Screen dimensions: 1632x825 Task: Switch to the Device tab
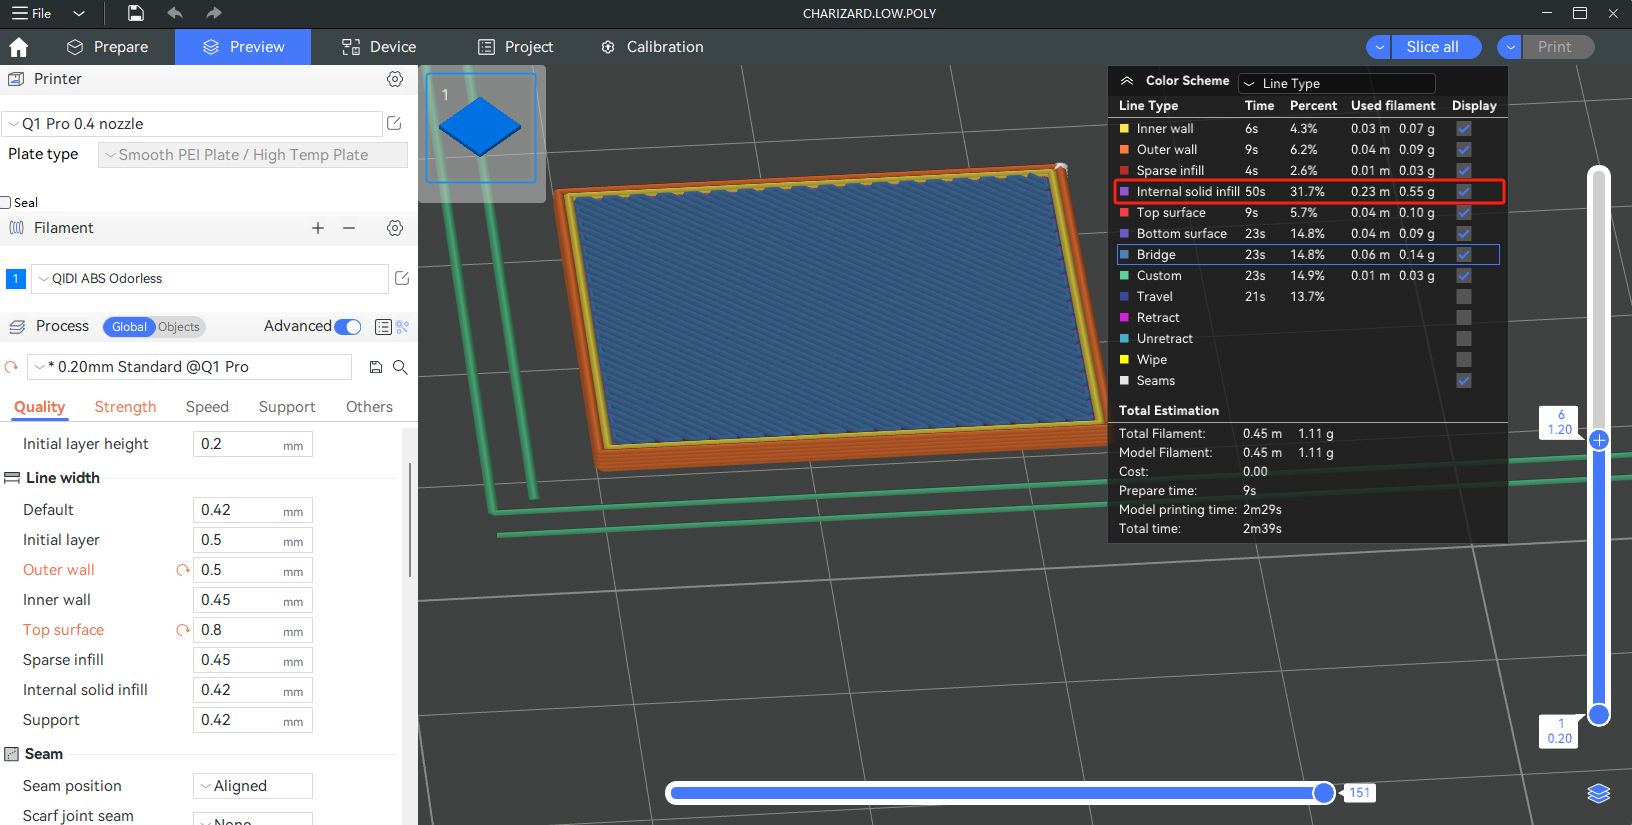pos(379,47)
